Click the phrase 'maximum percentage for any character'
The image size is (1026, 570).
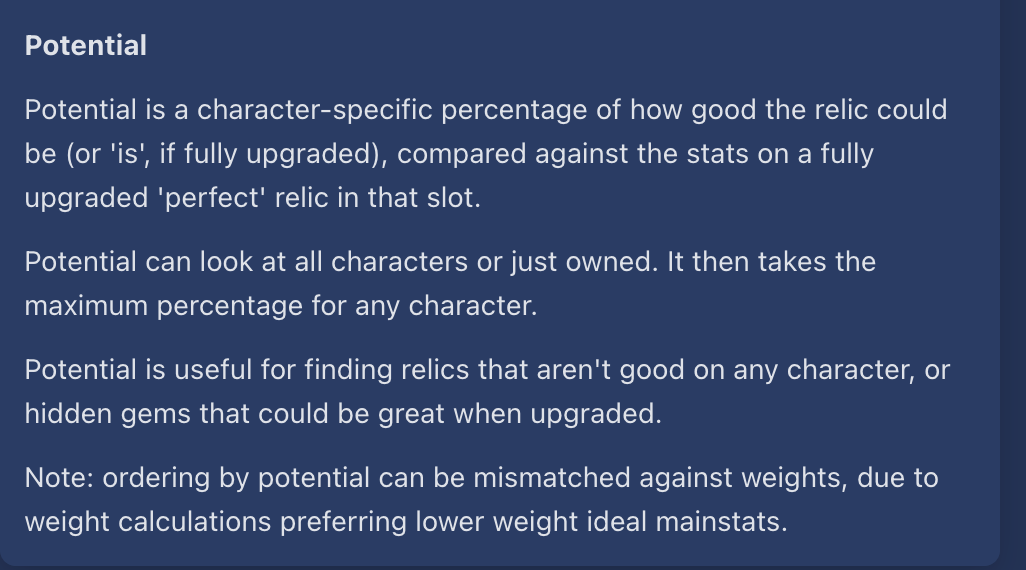280,305
